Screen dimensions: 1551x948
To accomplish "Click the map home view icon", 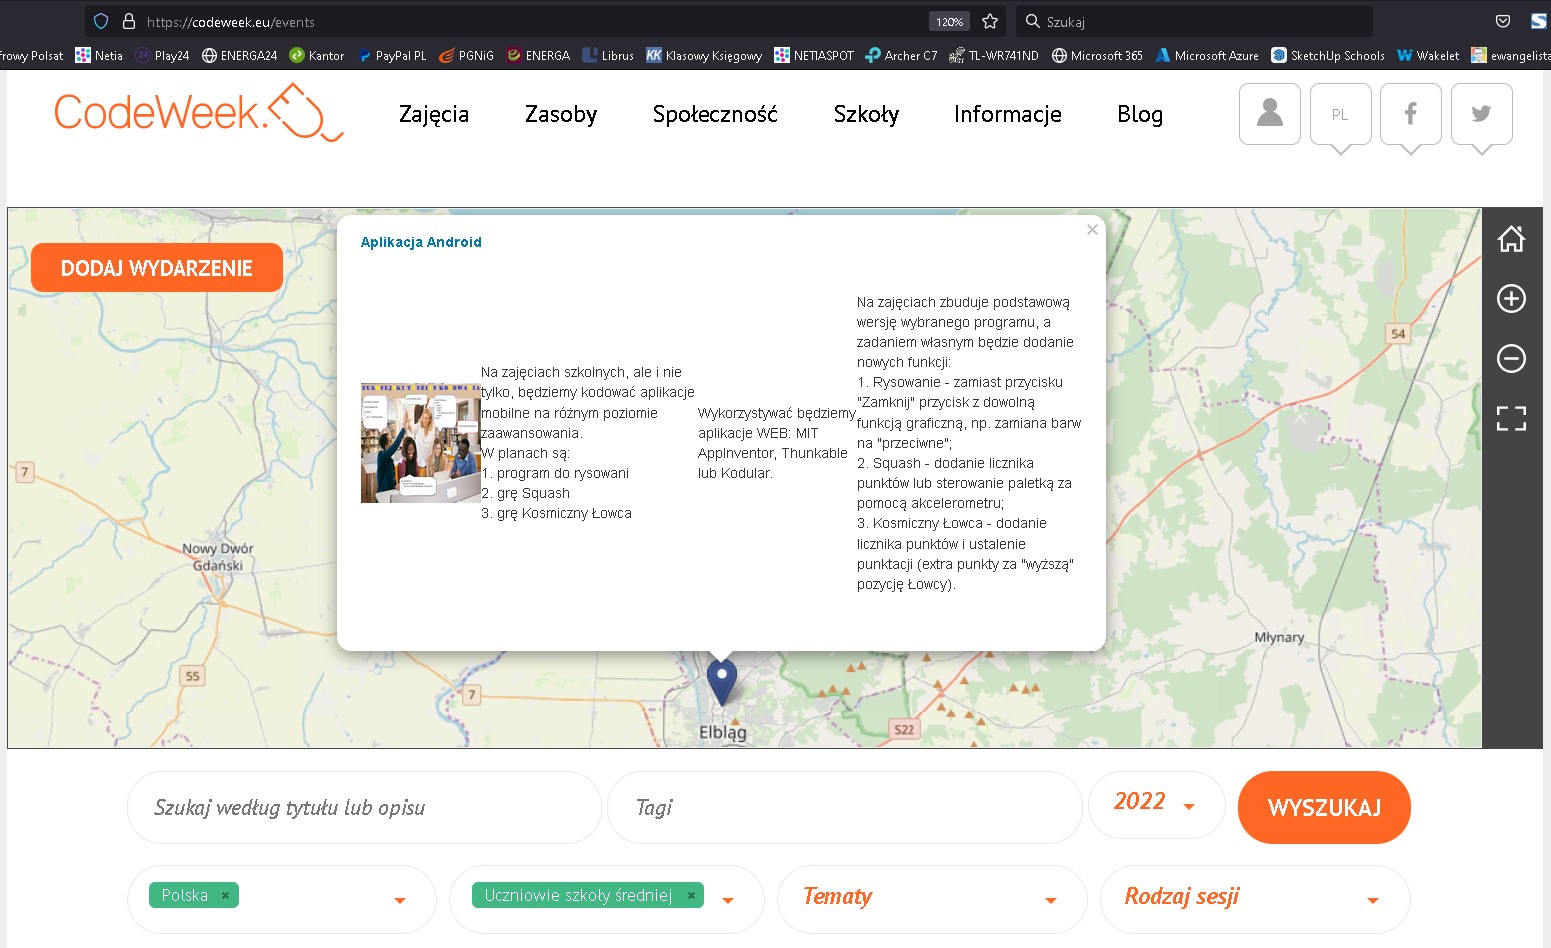I will click(1511, 239).
